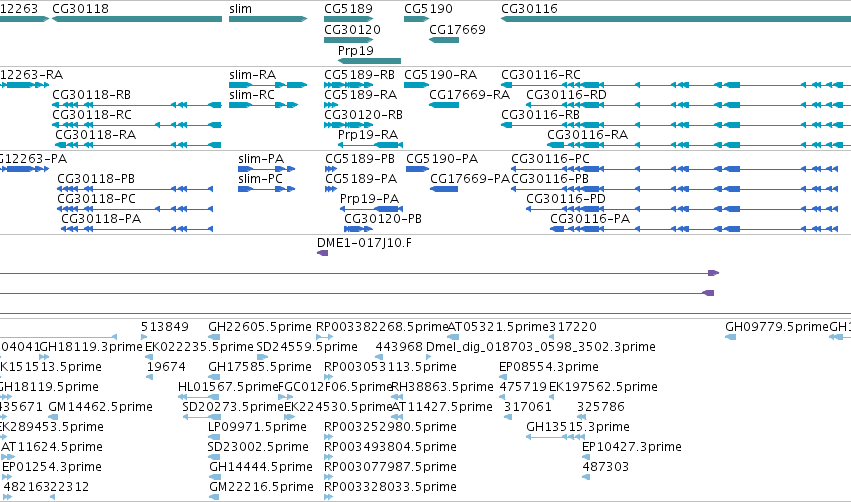The height and width of the screenshot is (502, 851).
Task: Click the 513849 EST label
Action: click(164, 327)
